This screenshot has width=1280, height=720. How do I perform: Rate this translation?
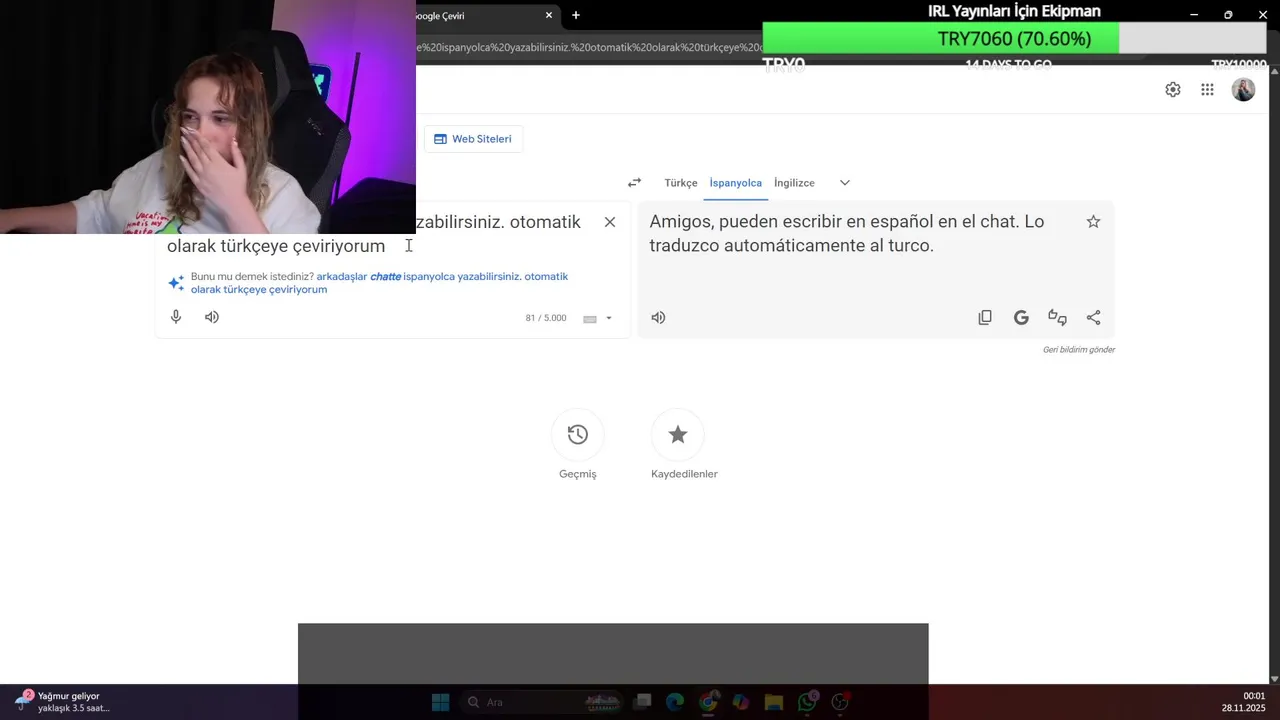(1057, 317)
